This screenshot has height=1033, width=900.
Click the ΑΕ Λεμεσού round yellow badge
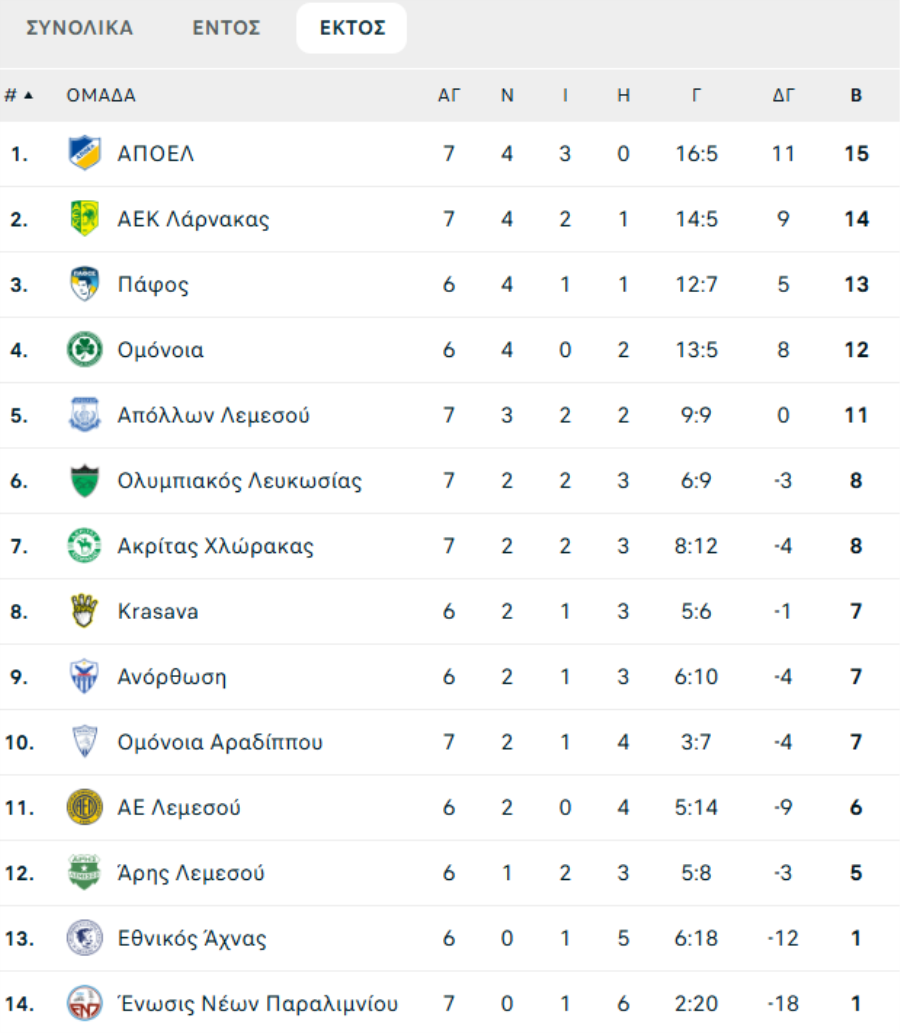(x=84, y=807)
